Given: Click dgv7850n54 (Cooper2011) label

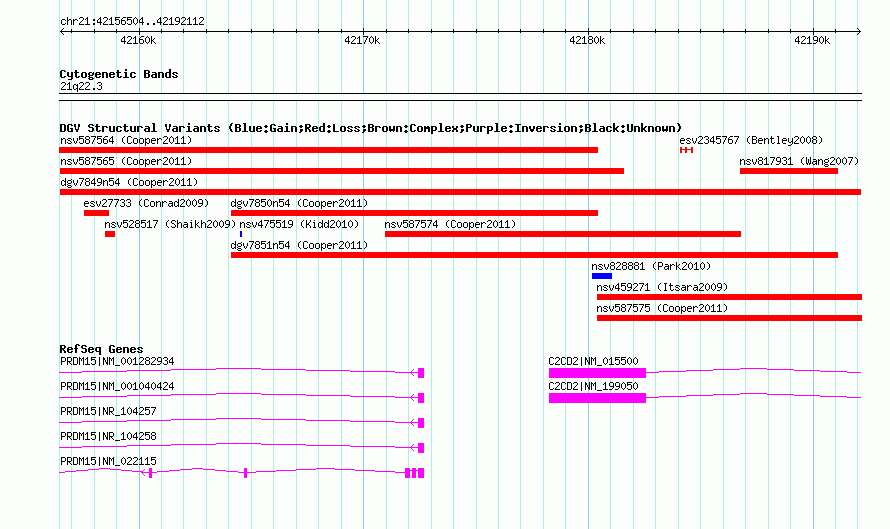Looking at the screenshot, I should (299, 203).
